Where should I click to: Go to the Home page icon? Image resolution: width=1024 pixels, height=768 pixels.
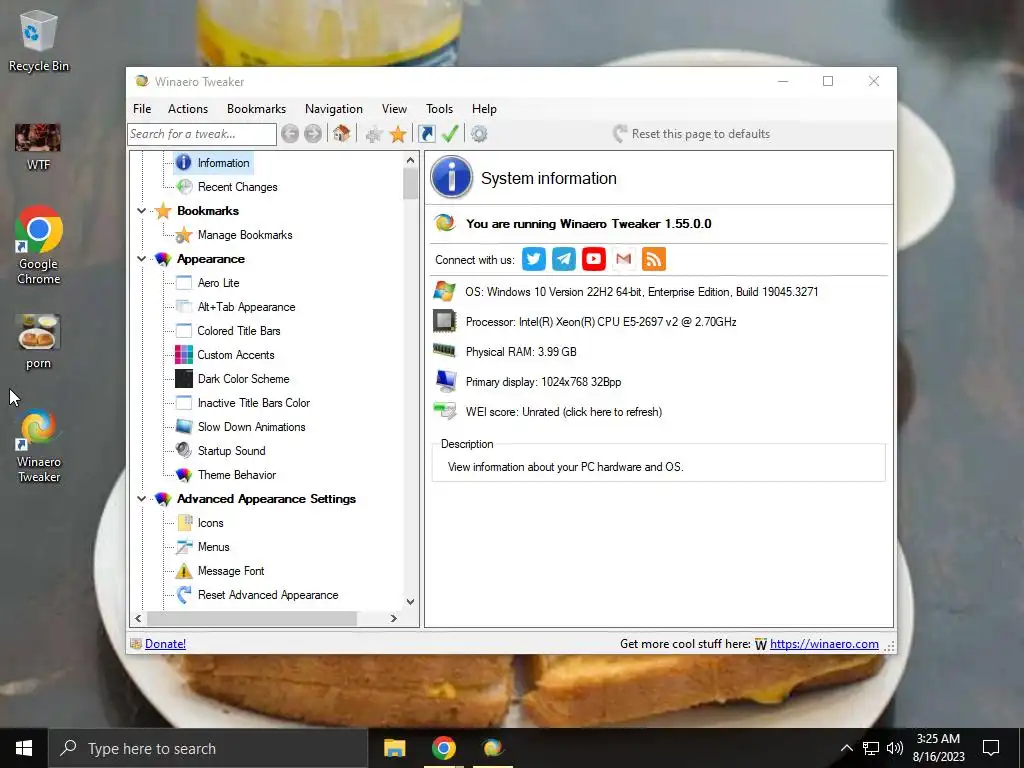342,134
